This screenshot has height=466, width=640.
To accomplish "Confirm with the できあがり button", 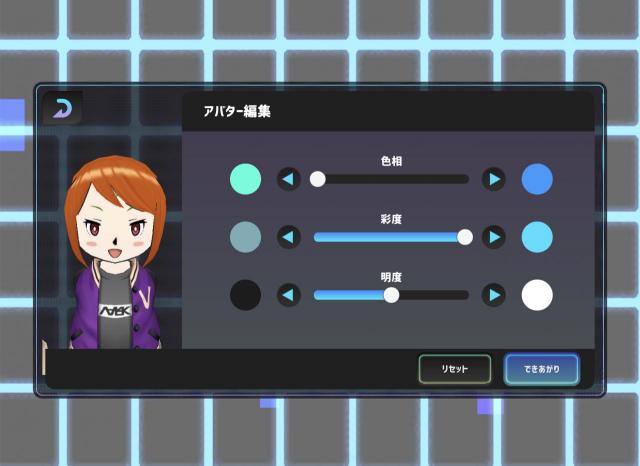I will [541, 369].
